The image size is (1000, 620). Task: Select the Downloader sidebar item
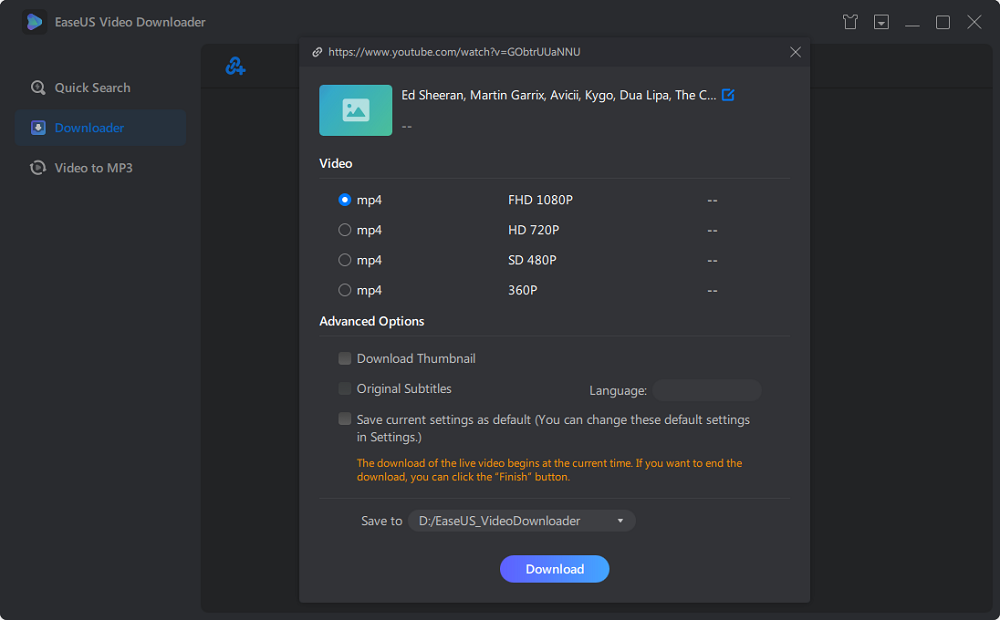(89, 128)
